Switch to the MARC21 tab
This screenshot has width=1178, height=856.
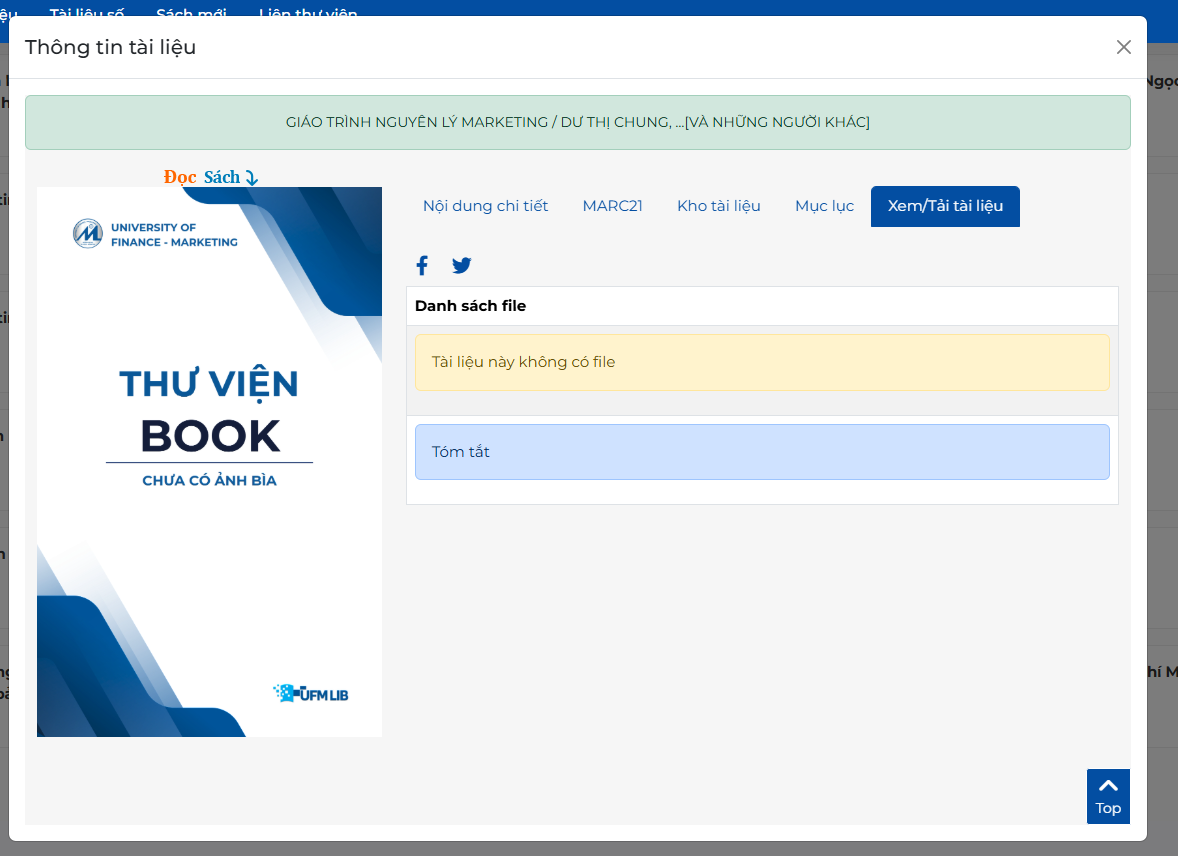tap(612, 206)
